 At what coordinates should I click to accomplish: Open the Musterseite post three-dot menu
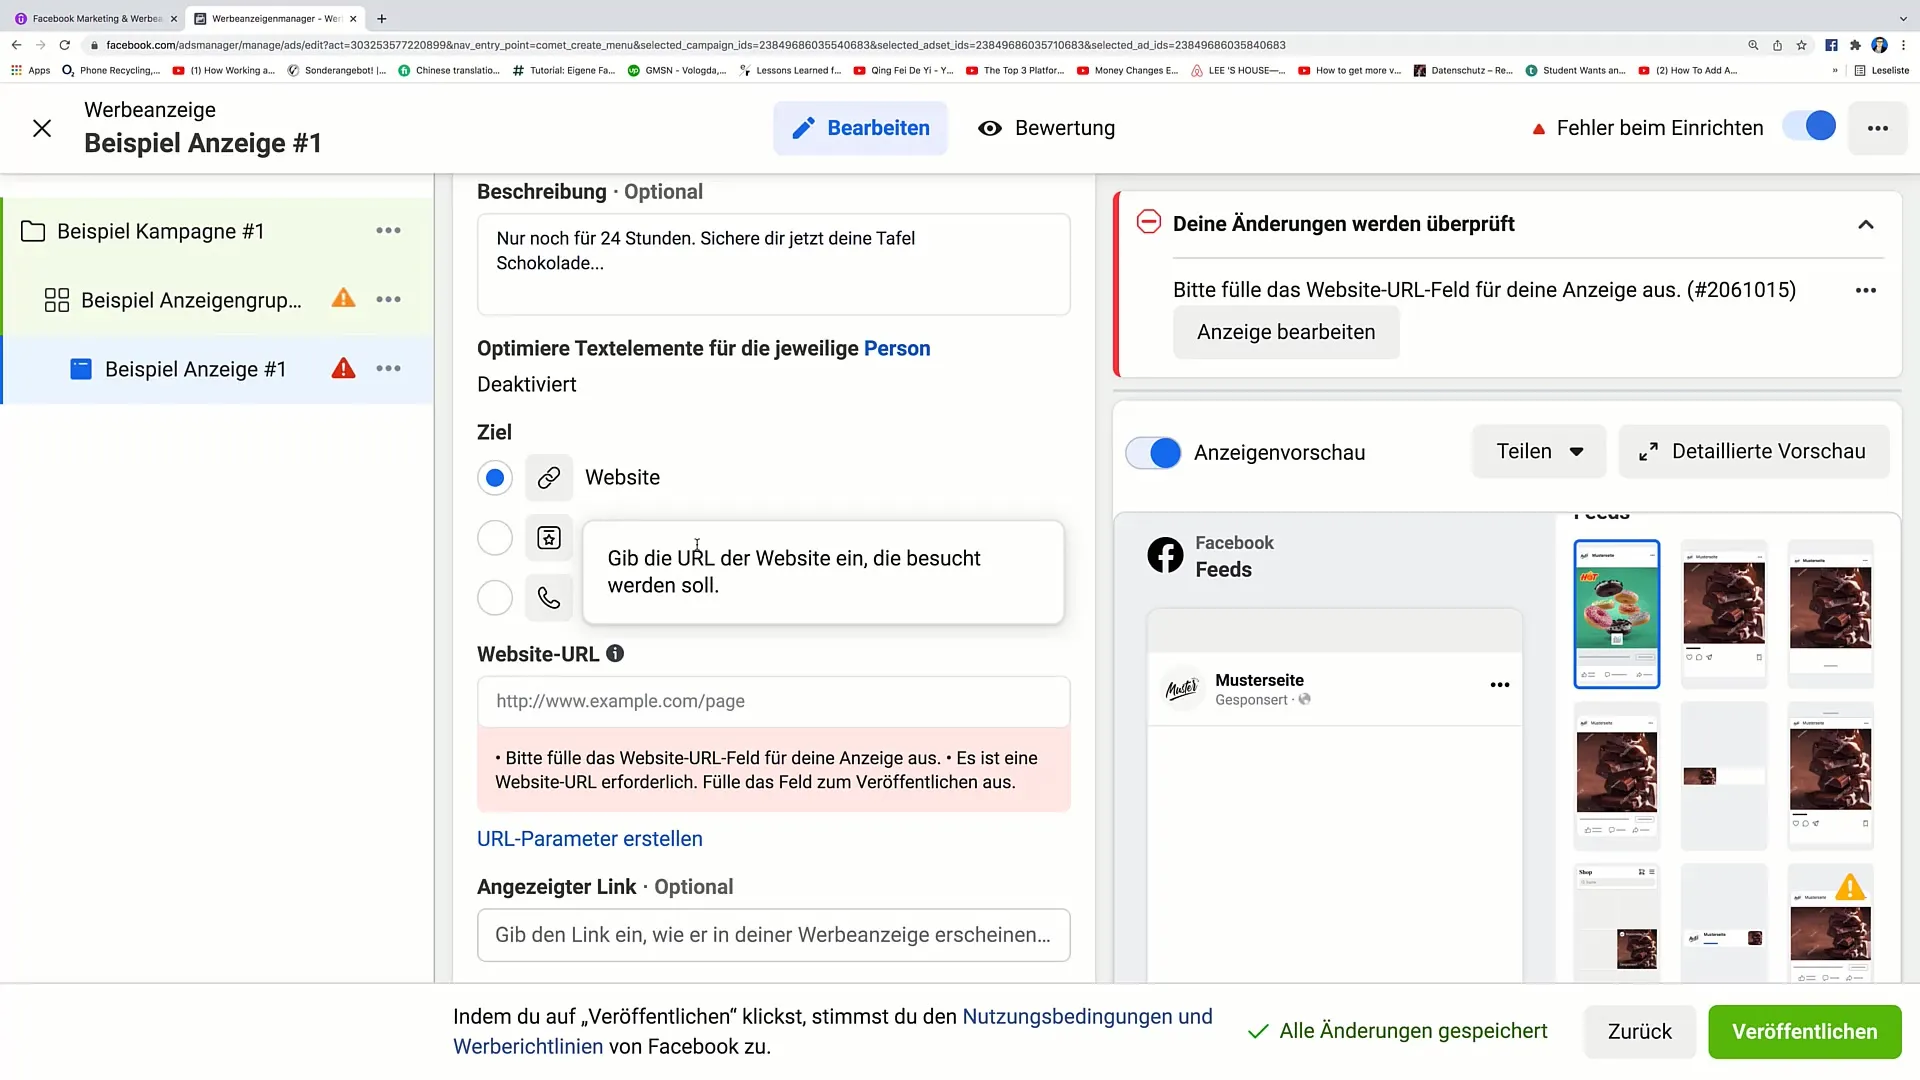pyautogui.click(x=1500, y=685)
